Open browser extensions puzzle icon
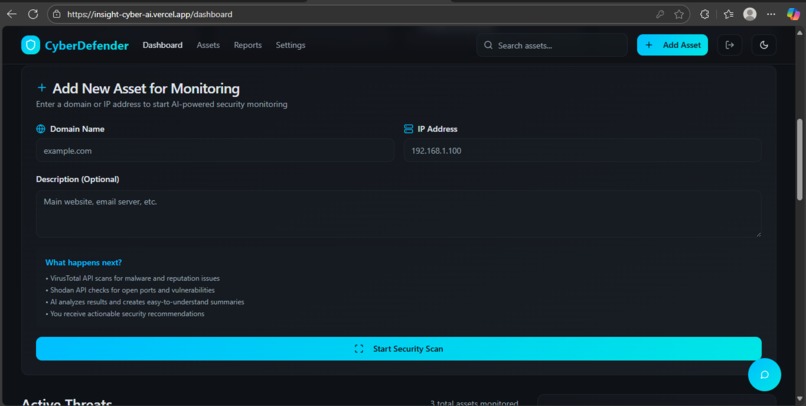 (705, 14)
